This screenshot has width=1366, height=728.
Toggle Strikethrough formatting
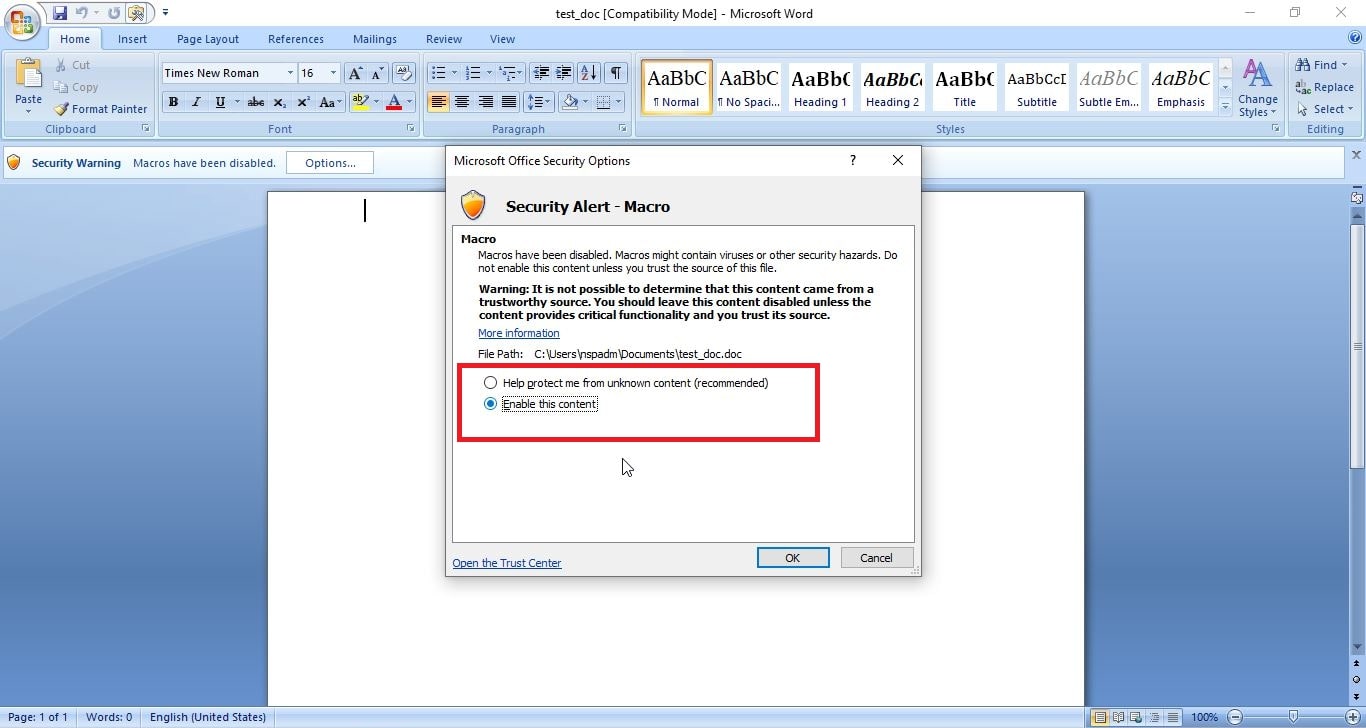click(256, 102)
